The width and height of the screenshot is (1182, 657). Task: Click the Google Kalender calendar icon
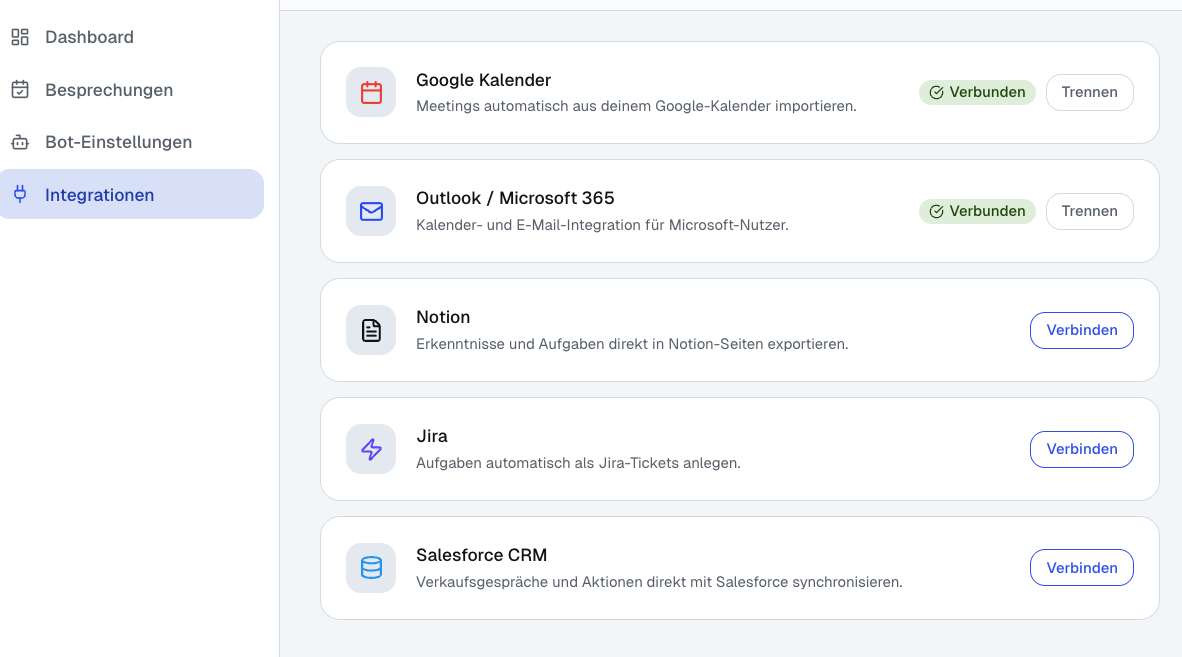click(x=370, y=92)
